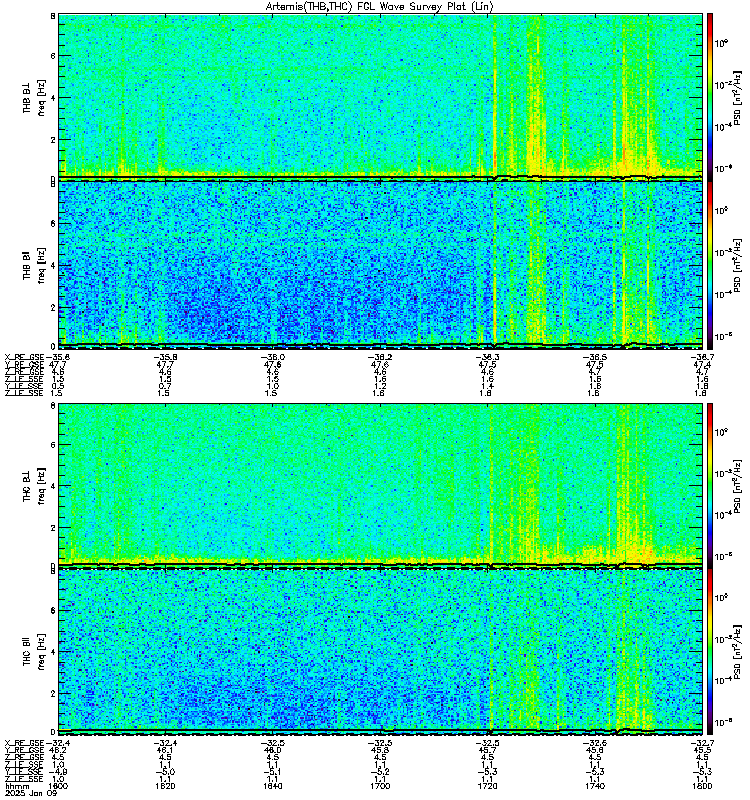Click the Y_RE_GSE value 46.2

[x=58, y=751]
